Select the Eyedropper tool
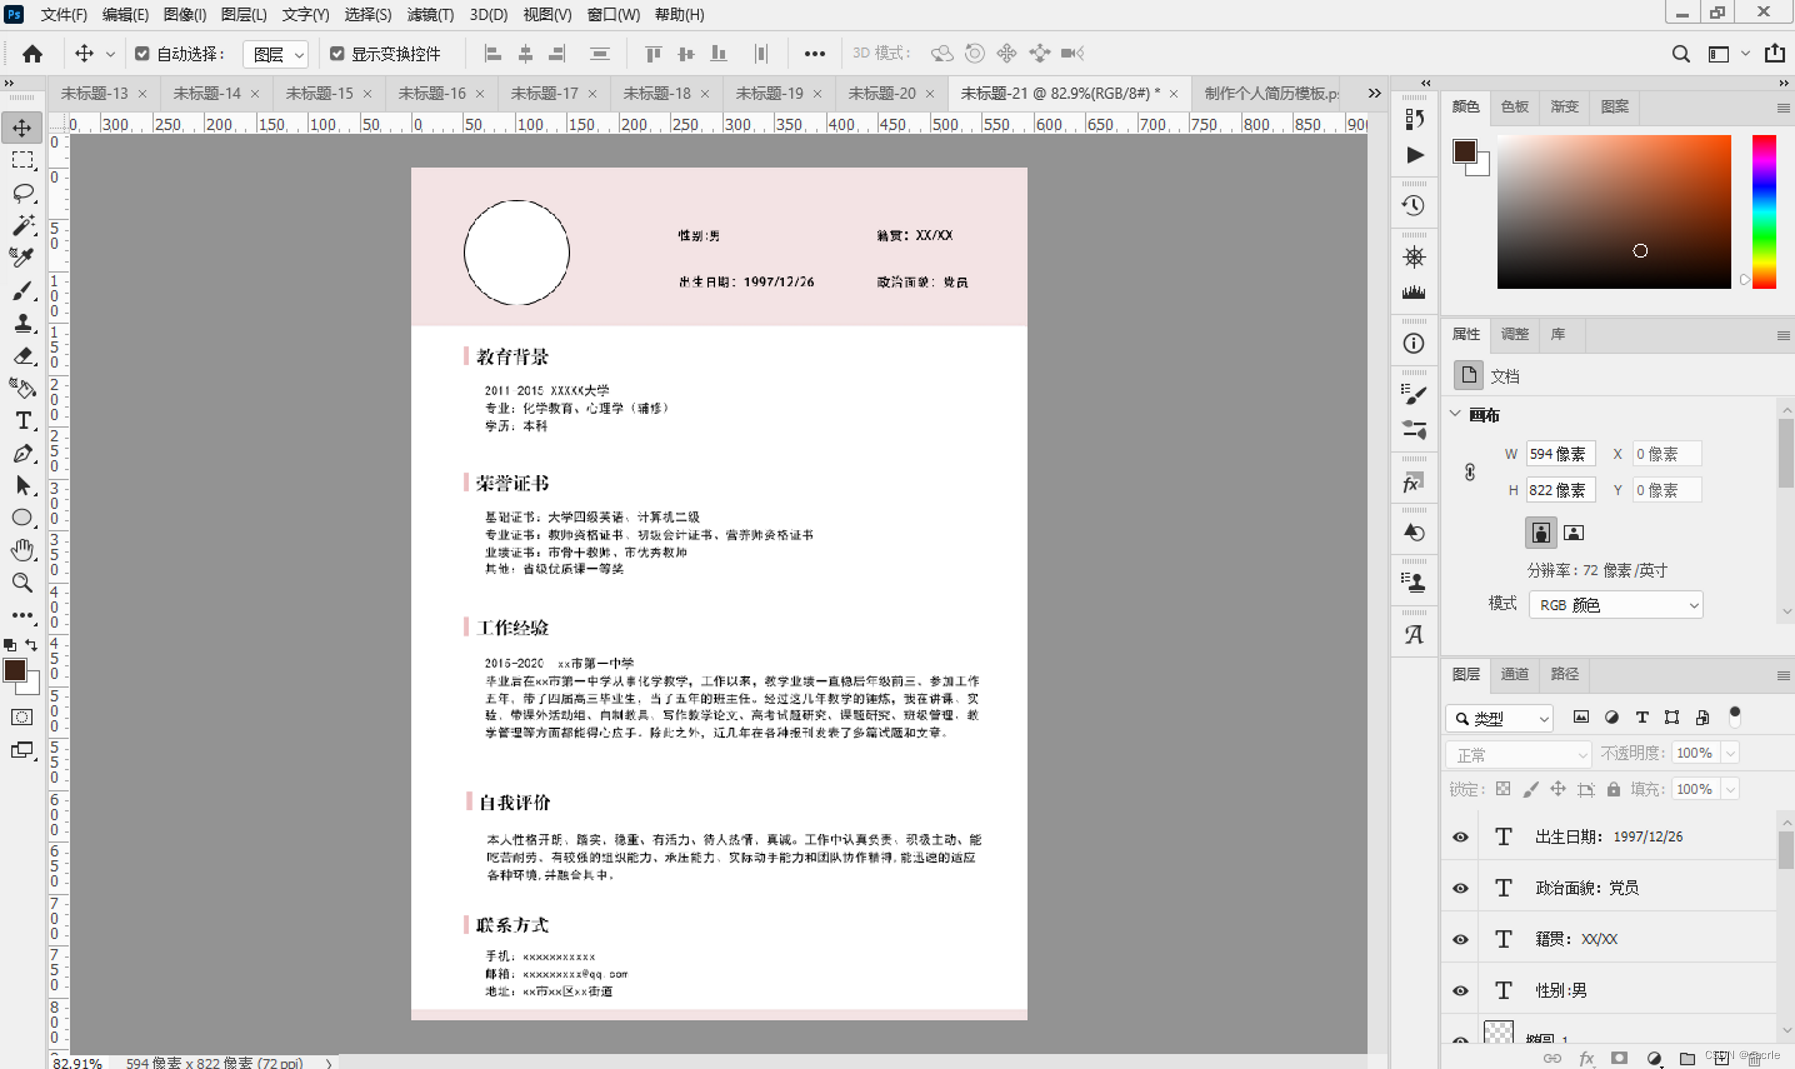1795x1069 pixels. coord(22,257)
